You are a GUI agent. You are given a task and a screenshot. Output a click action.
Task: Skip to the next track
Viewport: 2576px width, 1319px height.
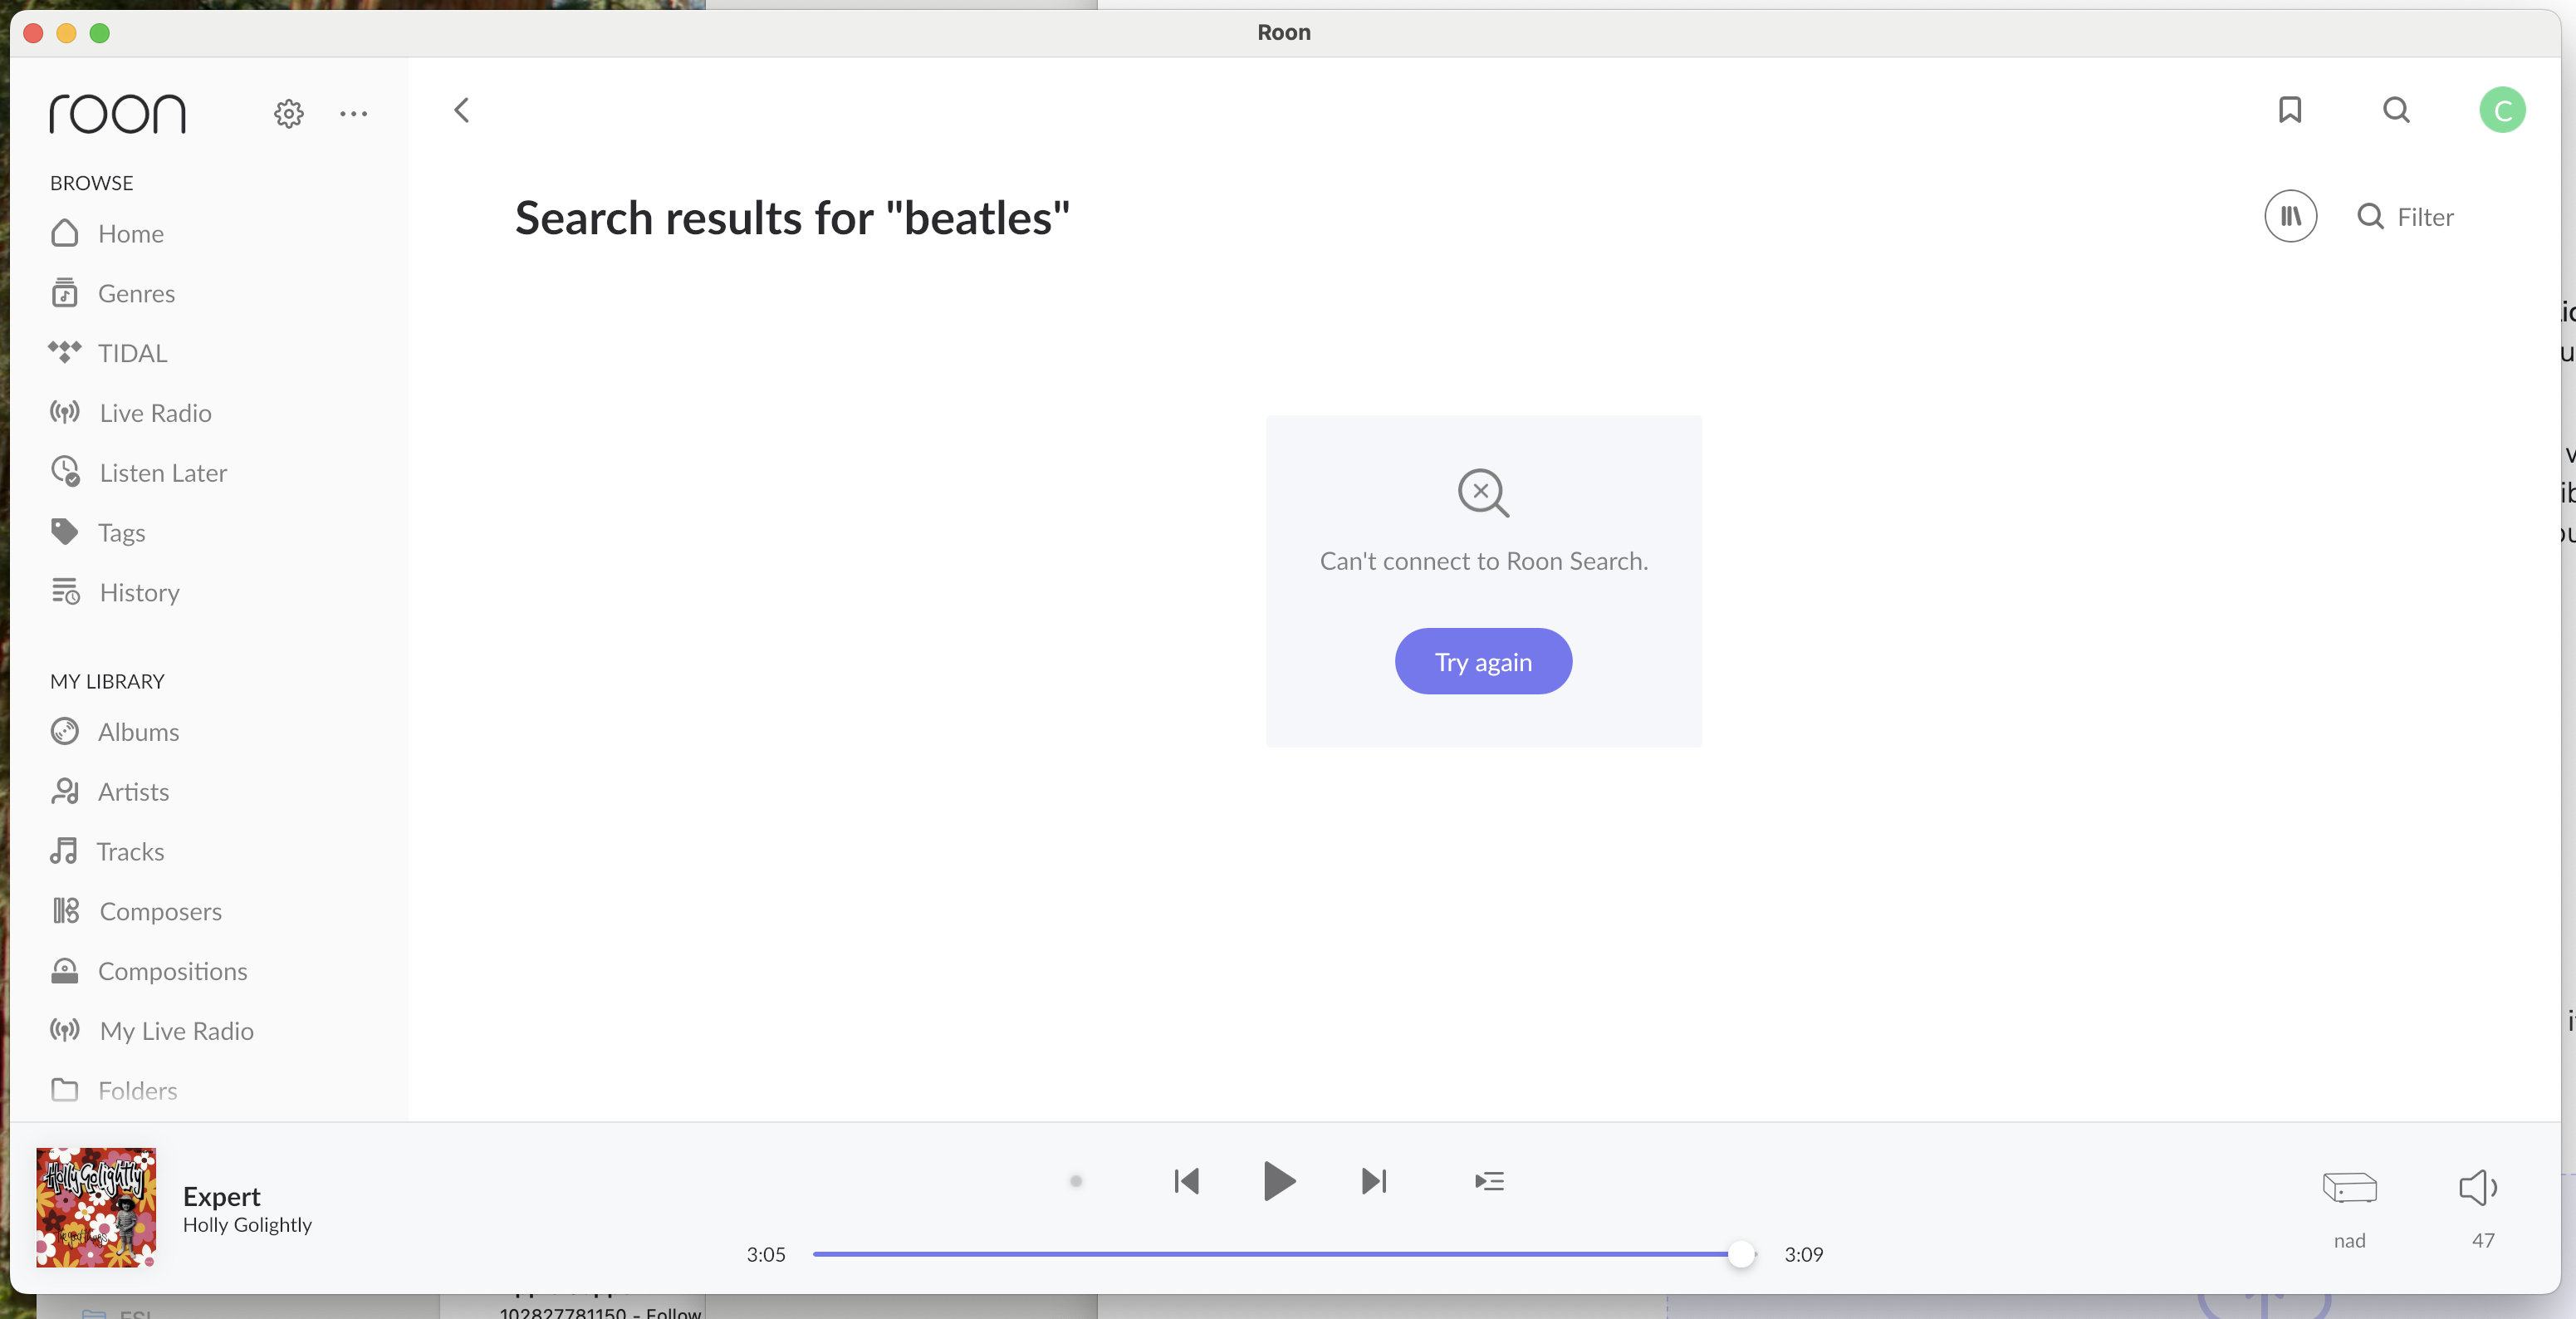tap(1374, 1181)
